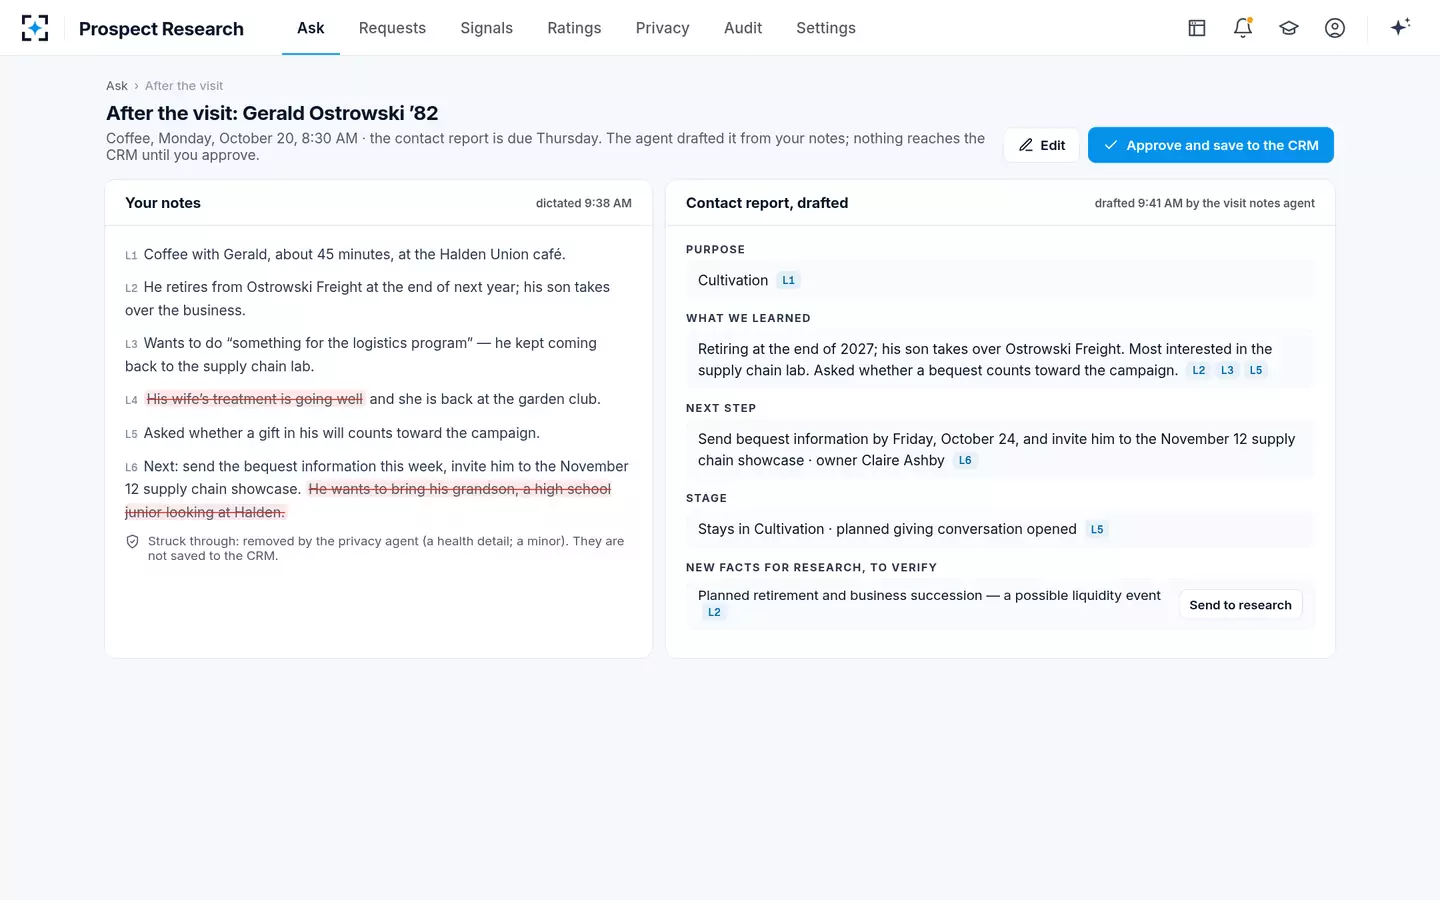Open the sparkle AI assistant icon
This screenshot has width=1440, height=900.
1400,27
